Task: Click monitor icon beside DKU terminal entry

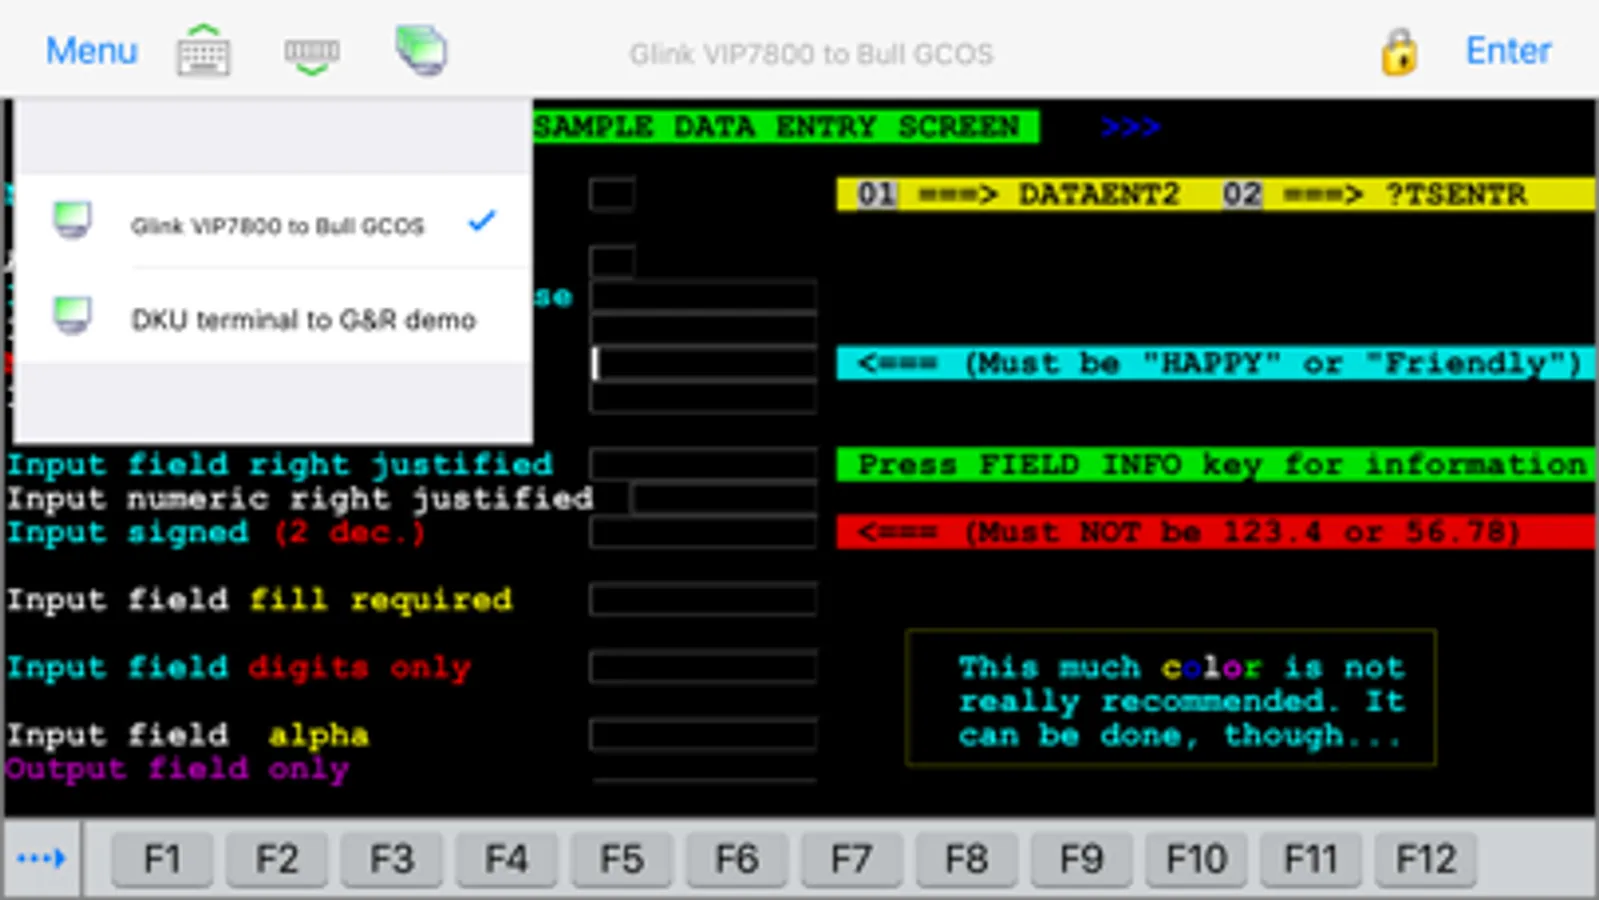Action: 72,316
